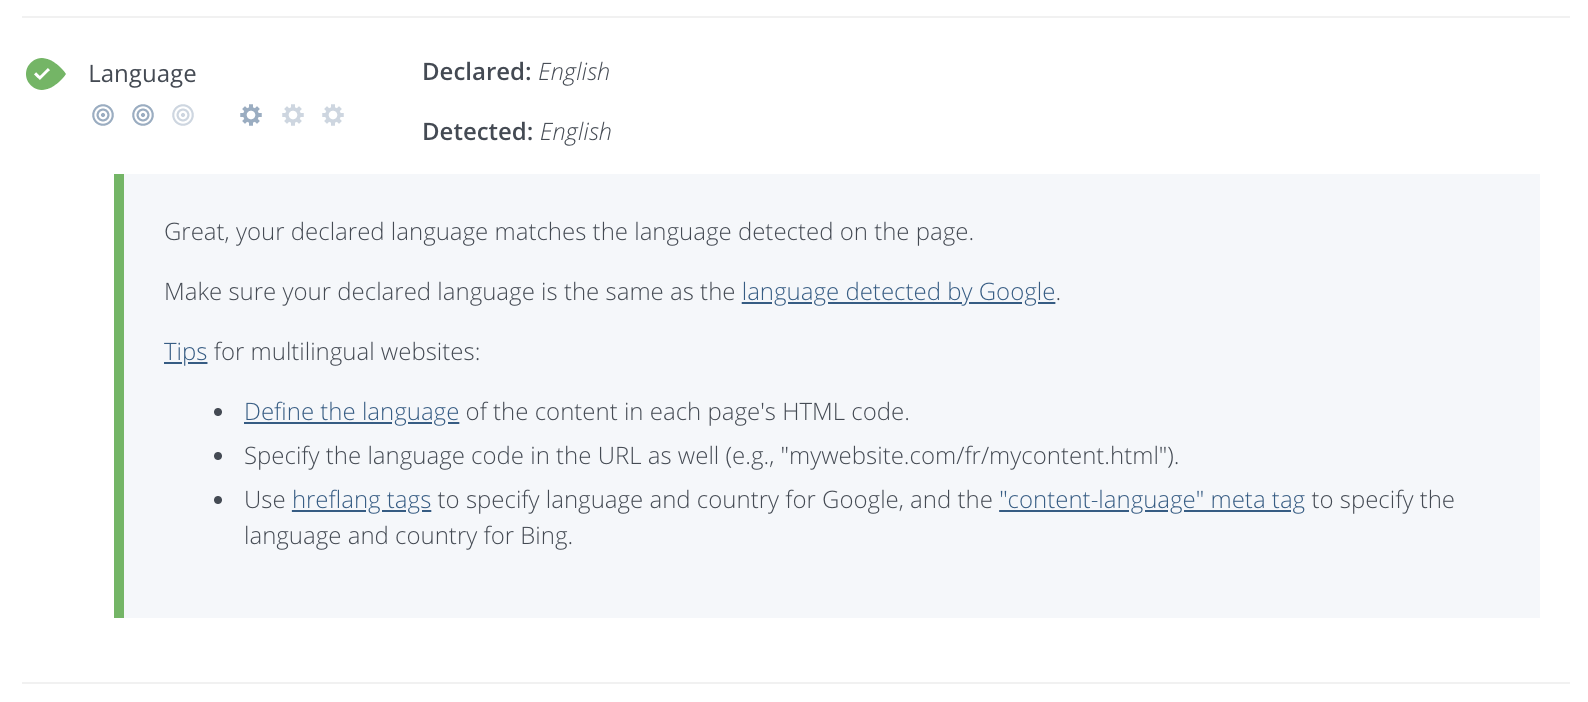Toggle the highest importance bullseye marker
This screenshot has height=702, width=1588.
coord(103,115)
